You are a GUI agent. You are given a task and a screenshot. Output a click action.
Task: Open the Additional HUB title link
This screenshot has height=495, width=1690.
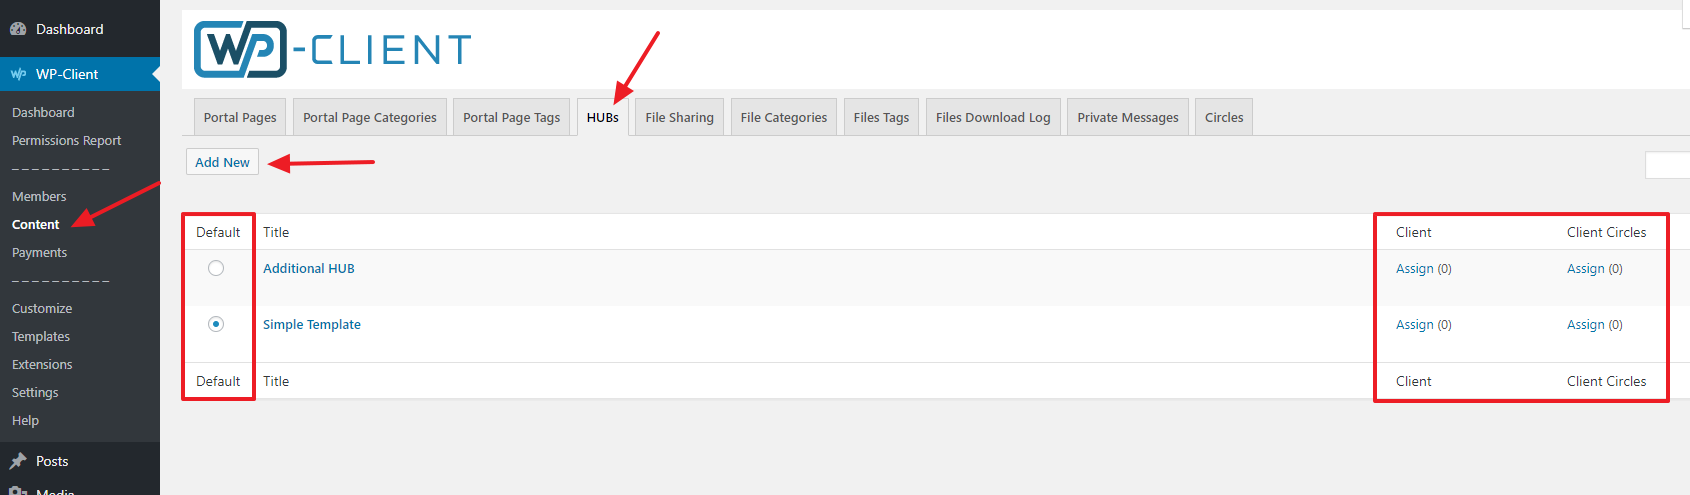tap(309, 268)
